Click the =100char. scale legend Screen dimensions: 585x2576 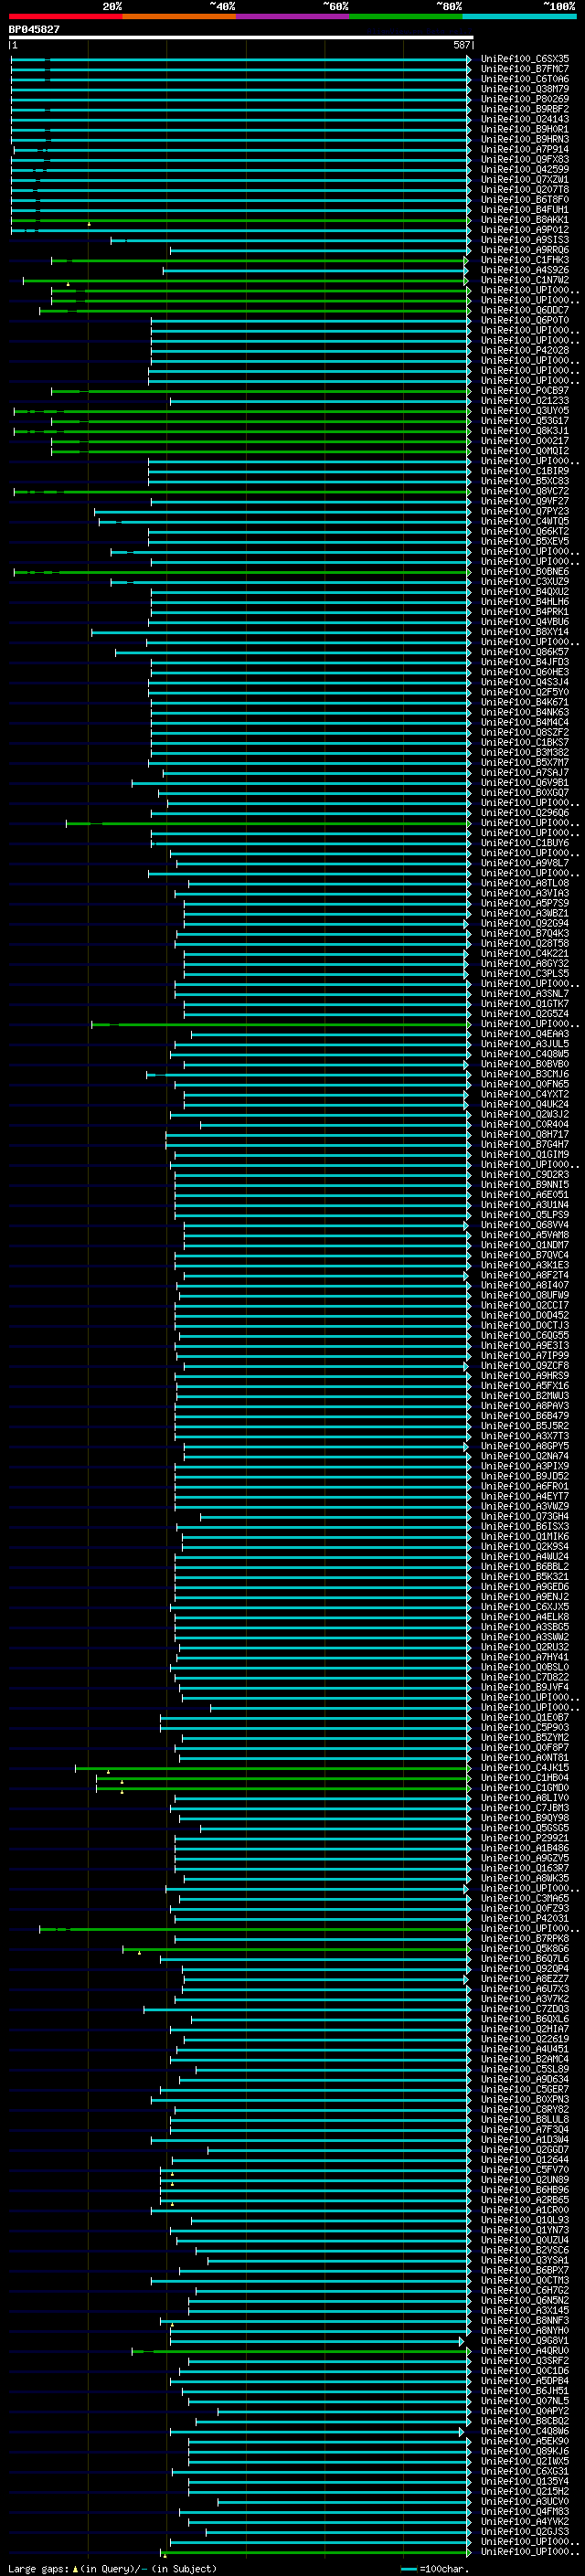(434, 2569)
